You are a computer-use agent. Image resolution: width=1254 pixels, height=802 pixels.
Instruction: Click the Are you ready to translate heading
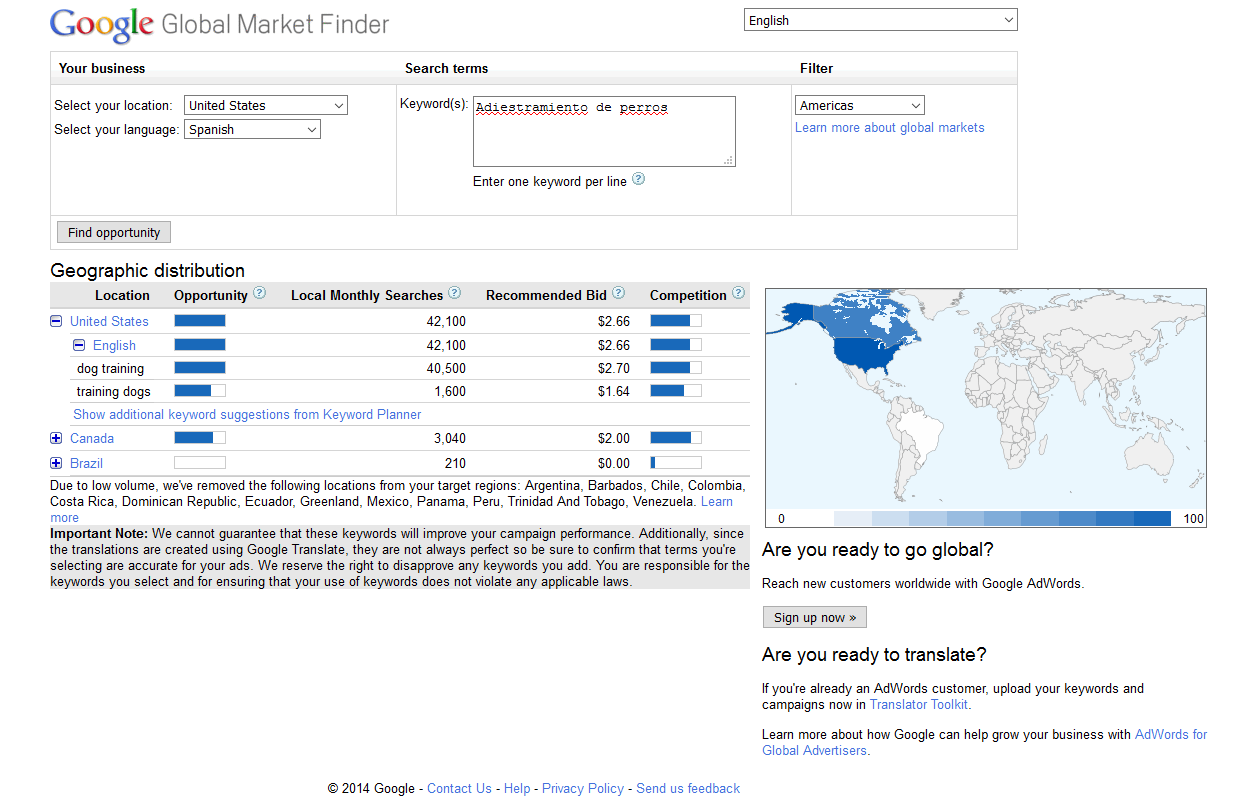pos(874,655)
